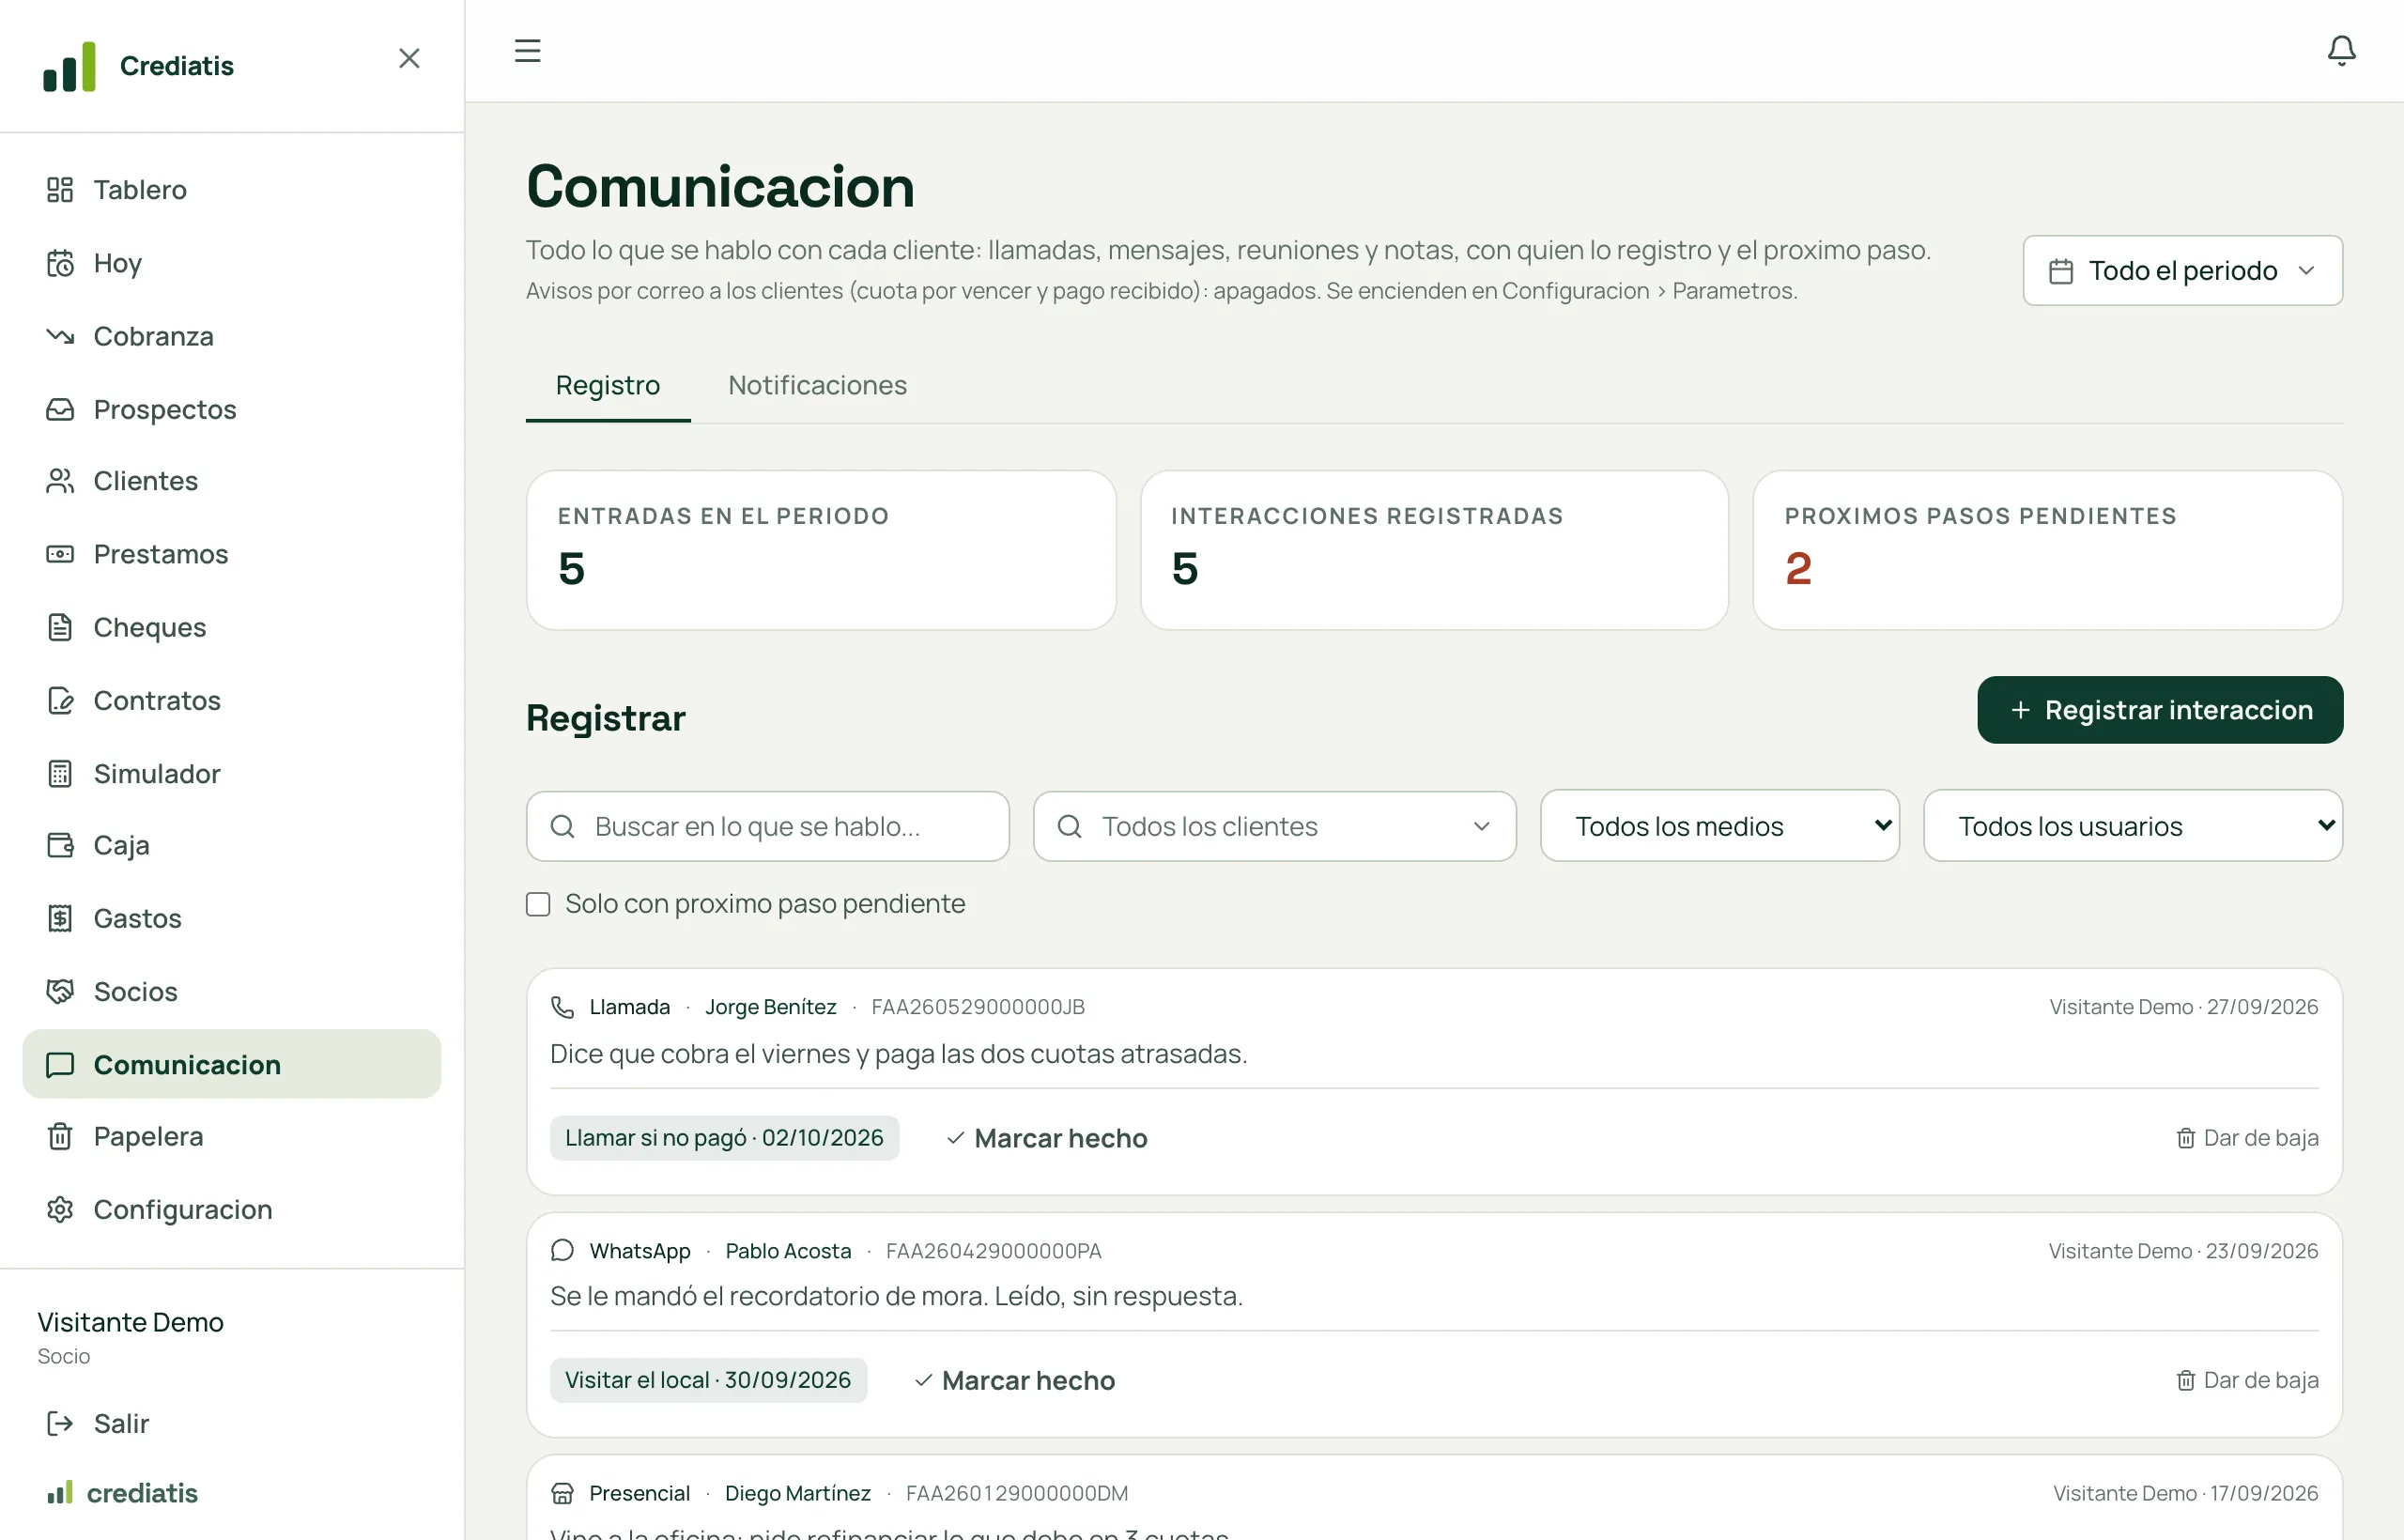Open Diego Martínez client link
2404x1540 pixels.
797,1492
